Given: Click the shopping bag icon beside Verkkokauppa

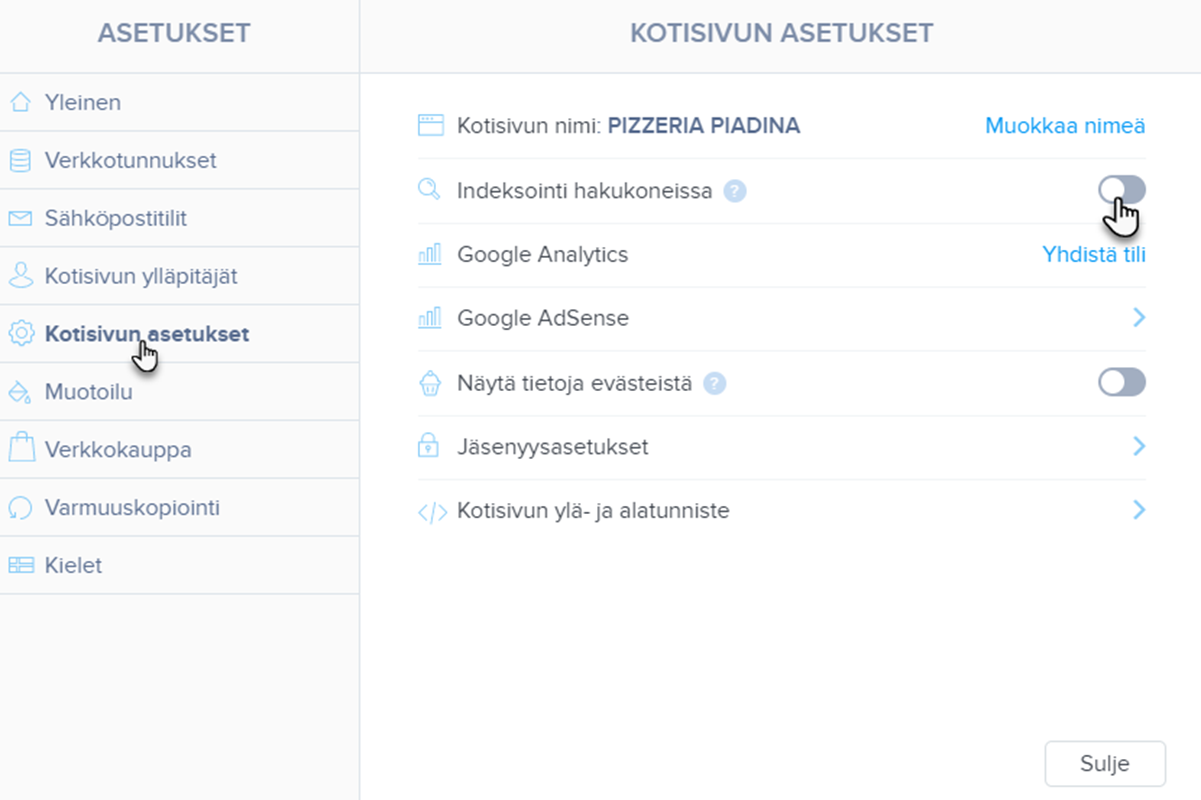Looking at the screenshot, I should click(x=20, y=449).
